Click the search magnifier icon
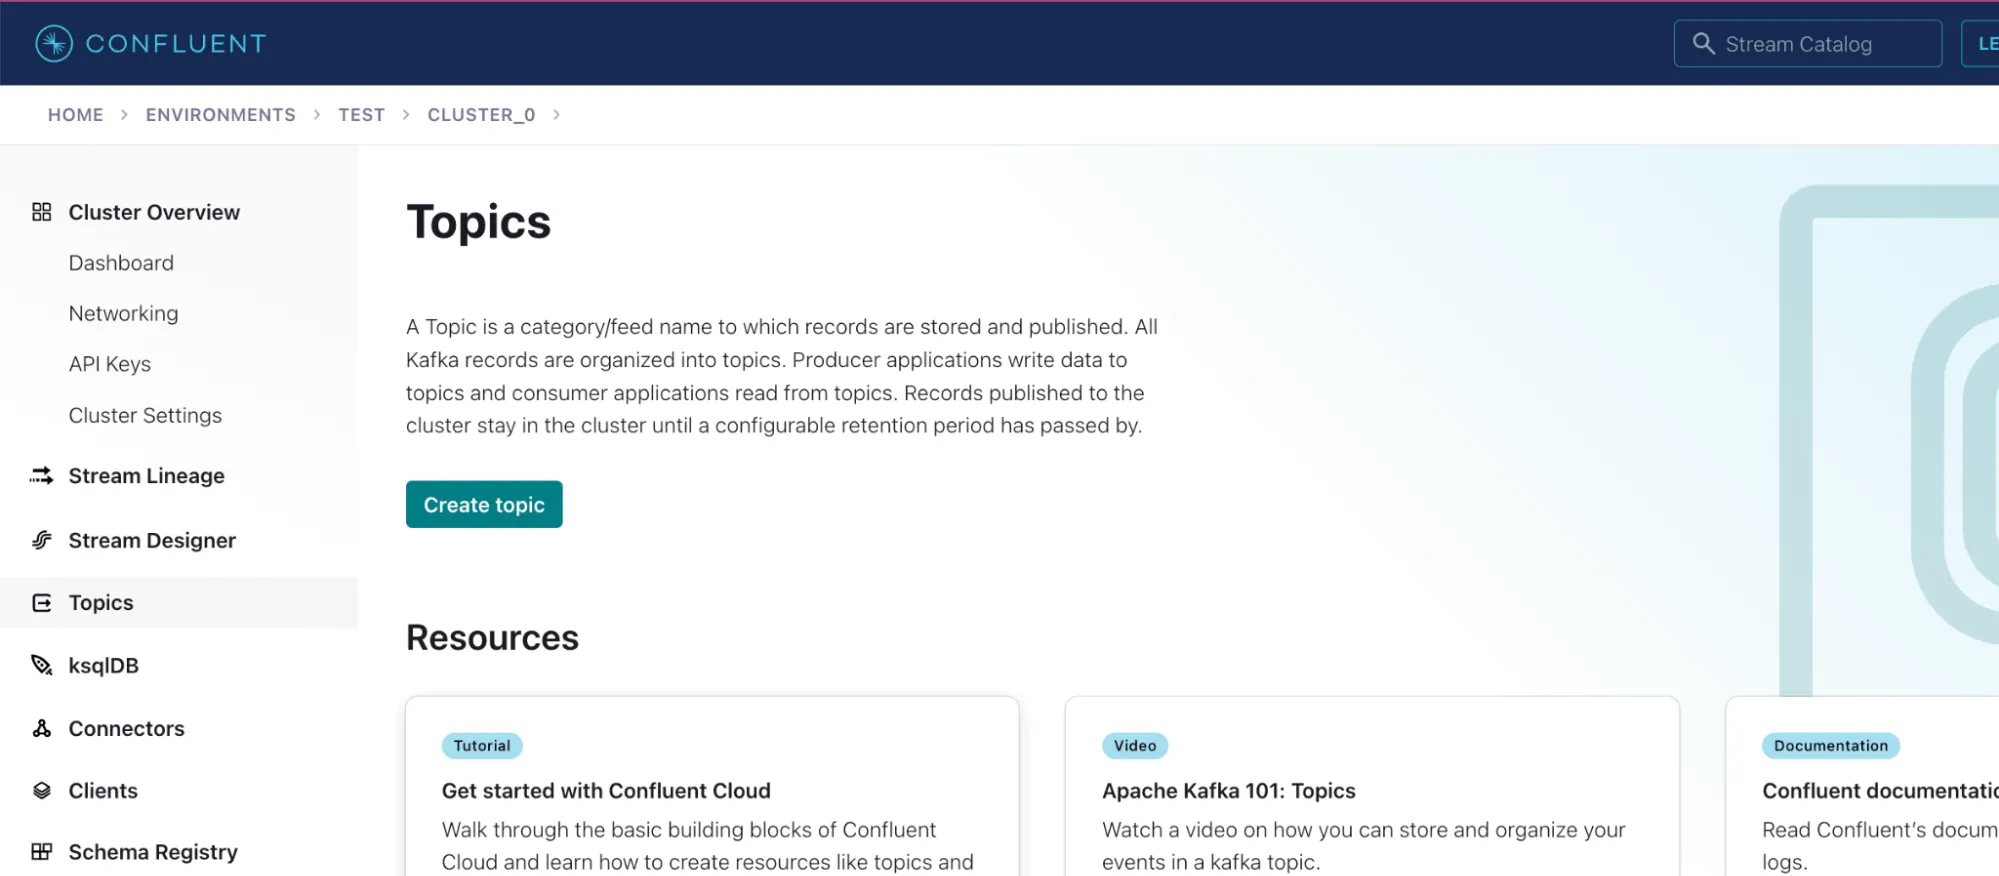 click(x=1703, y=44)
